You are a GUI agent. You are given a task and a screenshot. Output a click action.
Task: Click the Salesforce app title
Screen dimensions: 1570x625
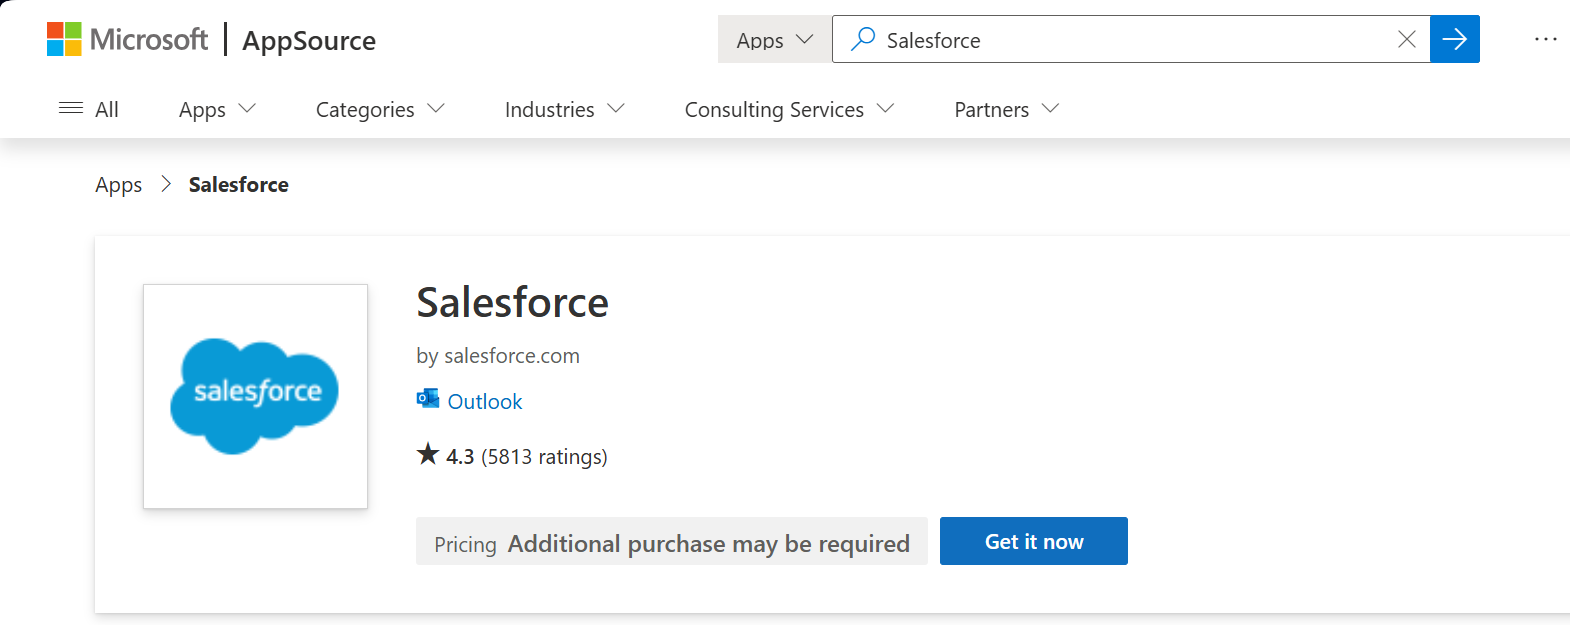[x=512, y=302]
